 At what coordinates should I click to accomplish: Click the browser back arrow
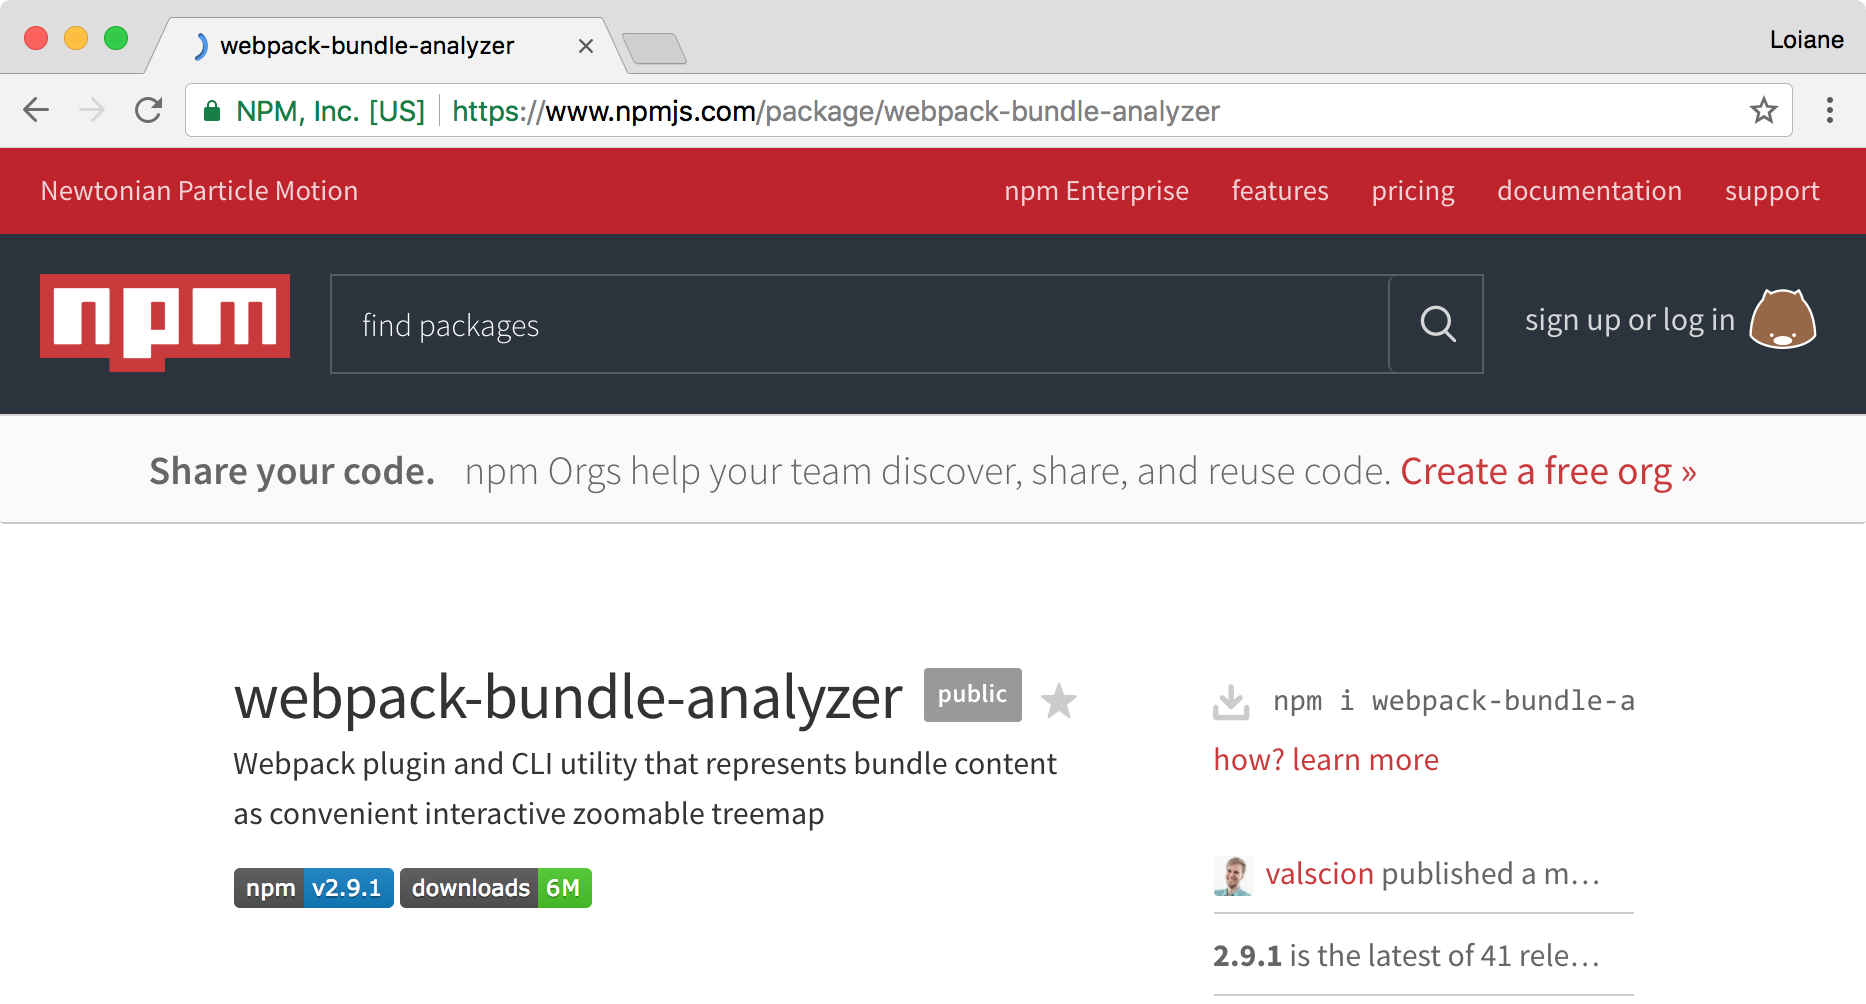[x=36, y=110]
